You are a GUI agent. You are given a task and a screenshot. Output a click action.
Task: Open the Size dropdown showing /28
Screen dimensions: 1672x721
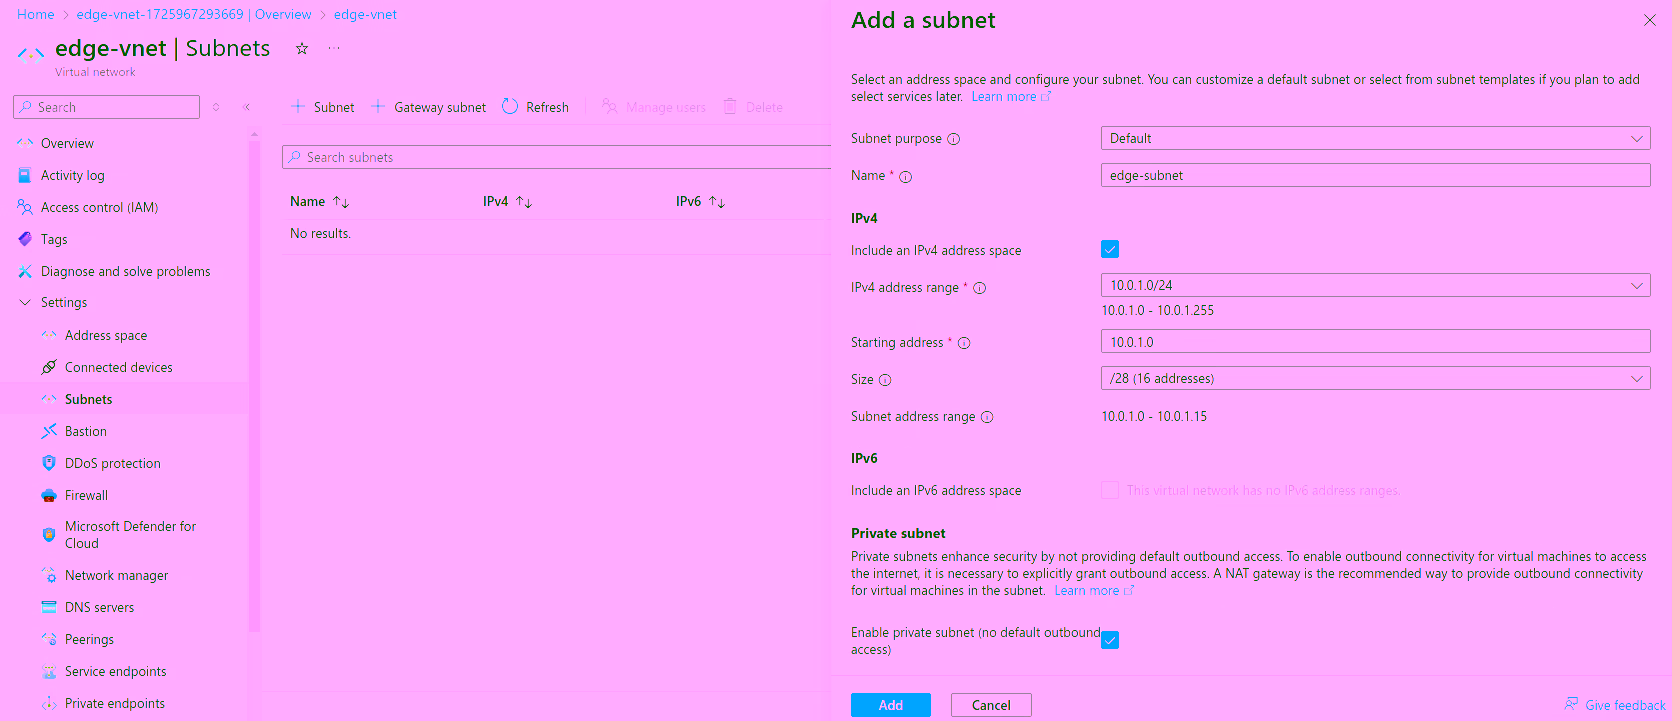[1375, 378]
